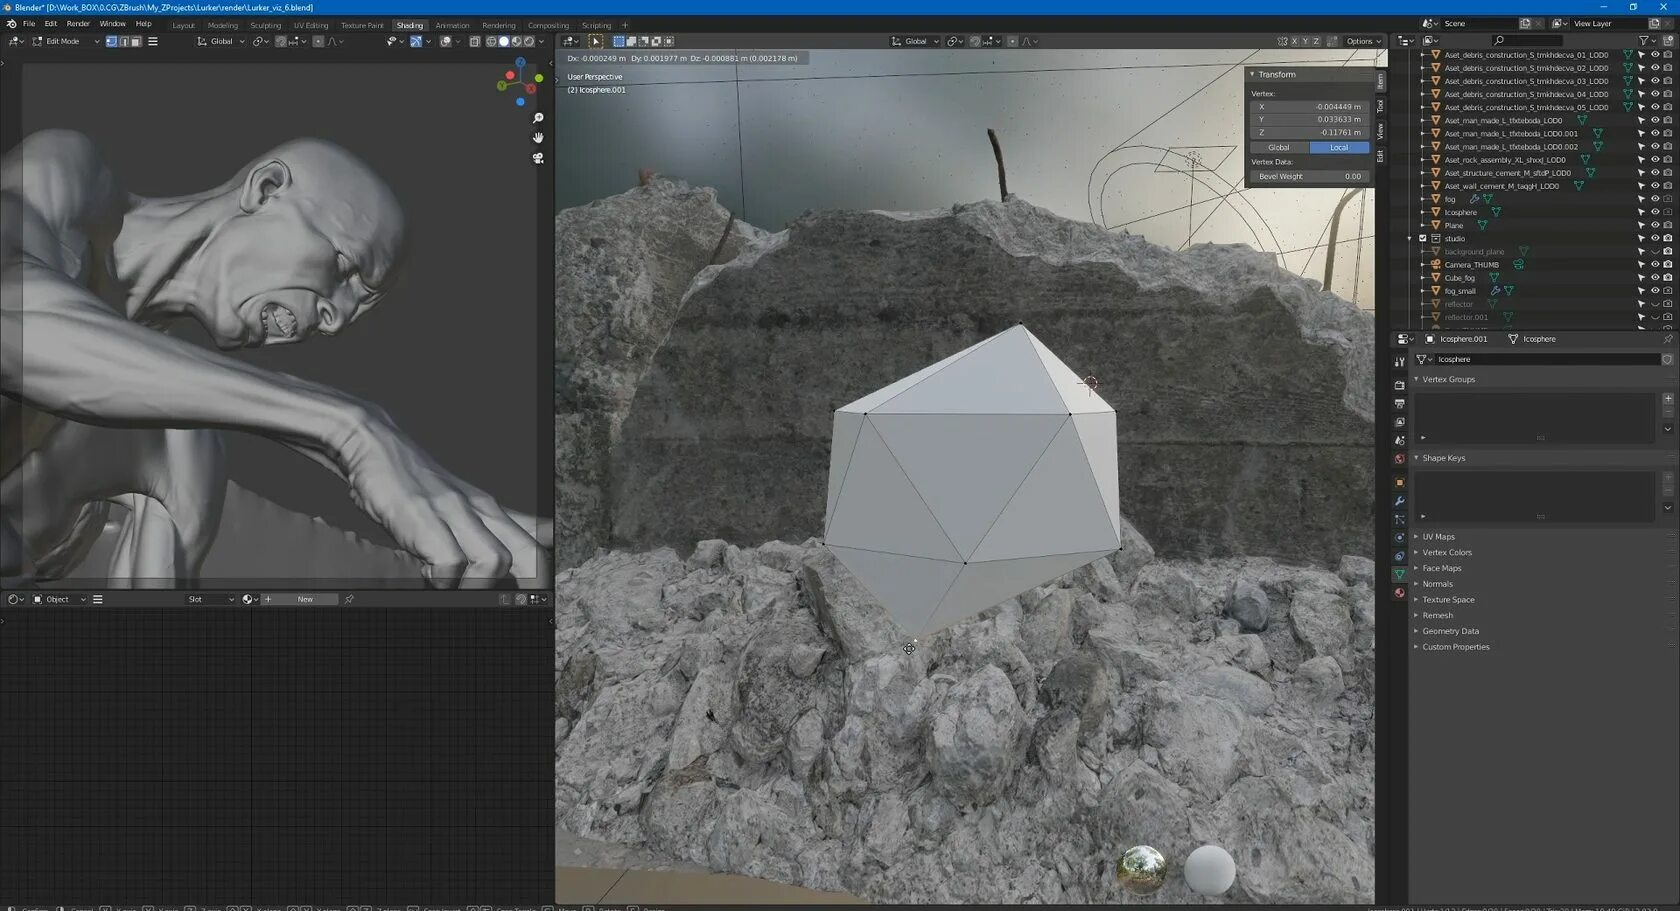Expand the UV Maps panel
Image resolution: width=1680 pixels, height=911 pixels.
(1438, 537)
